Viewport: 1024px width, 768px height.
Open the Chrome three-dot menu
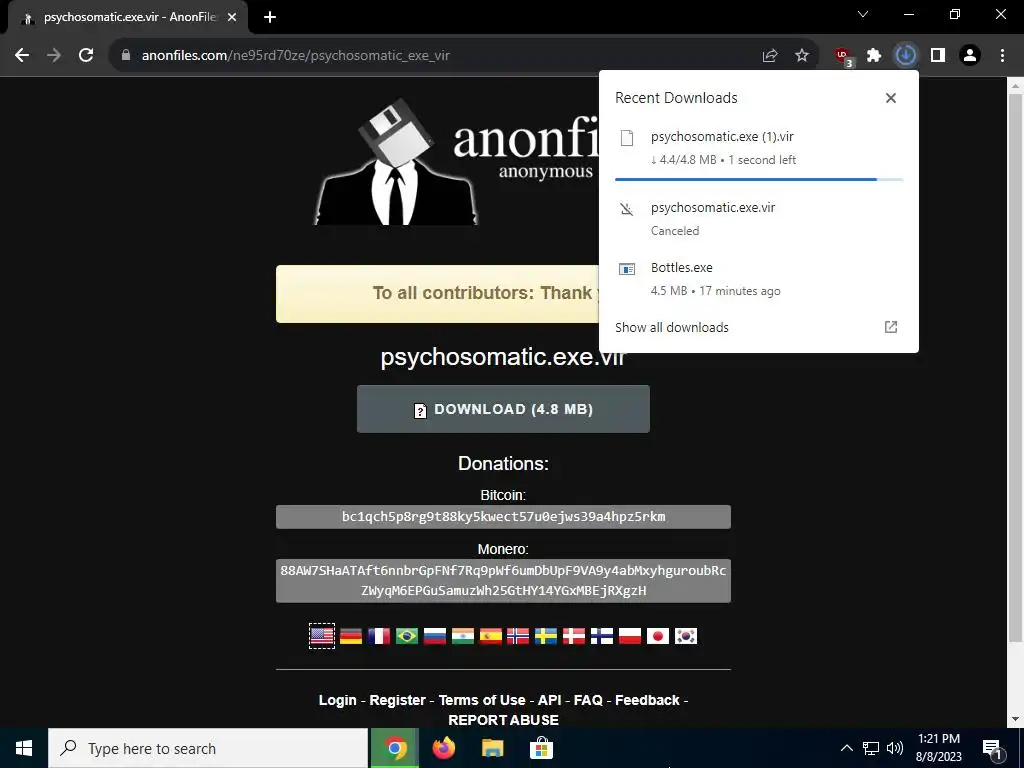1002,56
